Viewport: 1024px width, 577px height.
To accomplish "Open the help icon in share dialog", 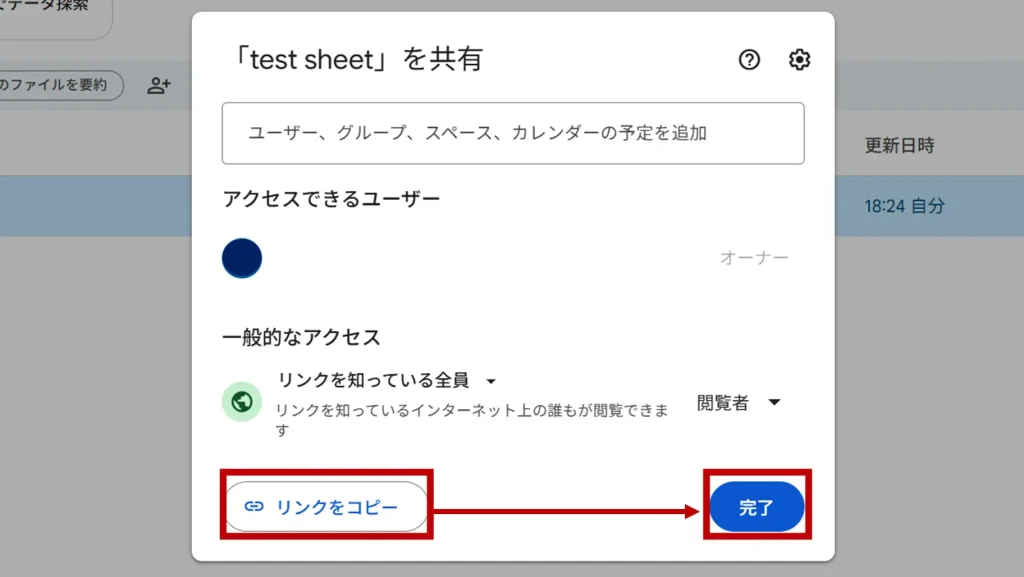I will point(749,60).
